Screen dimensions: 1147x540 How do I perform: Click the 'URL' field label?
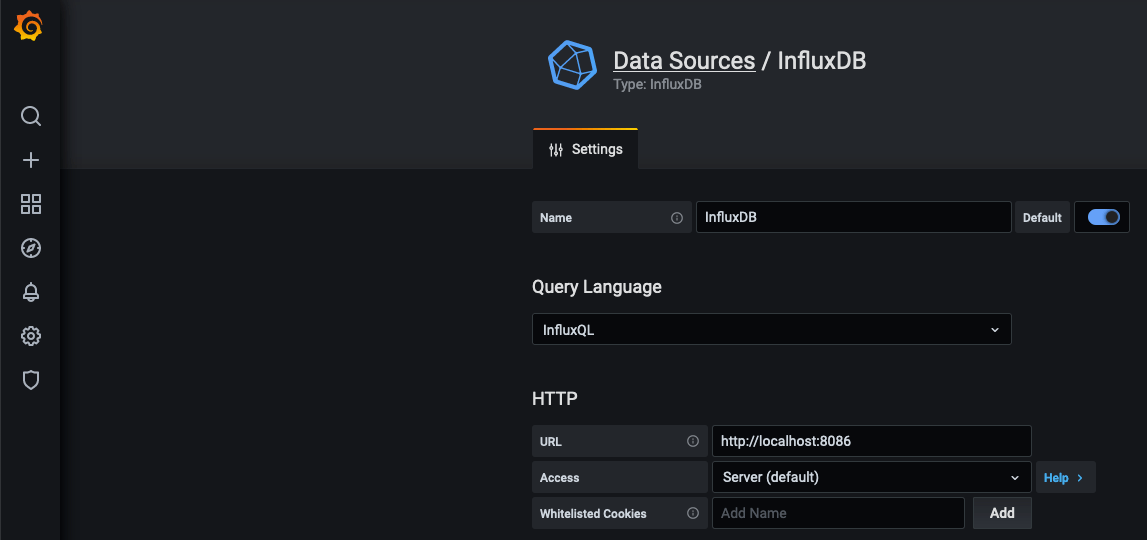(x=551, y=442)
